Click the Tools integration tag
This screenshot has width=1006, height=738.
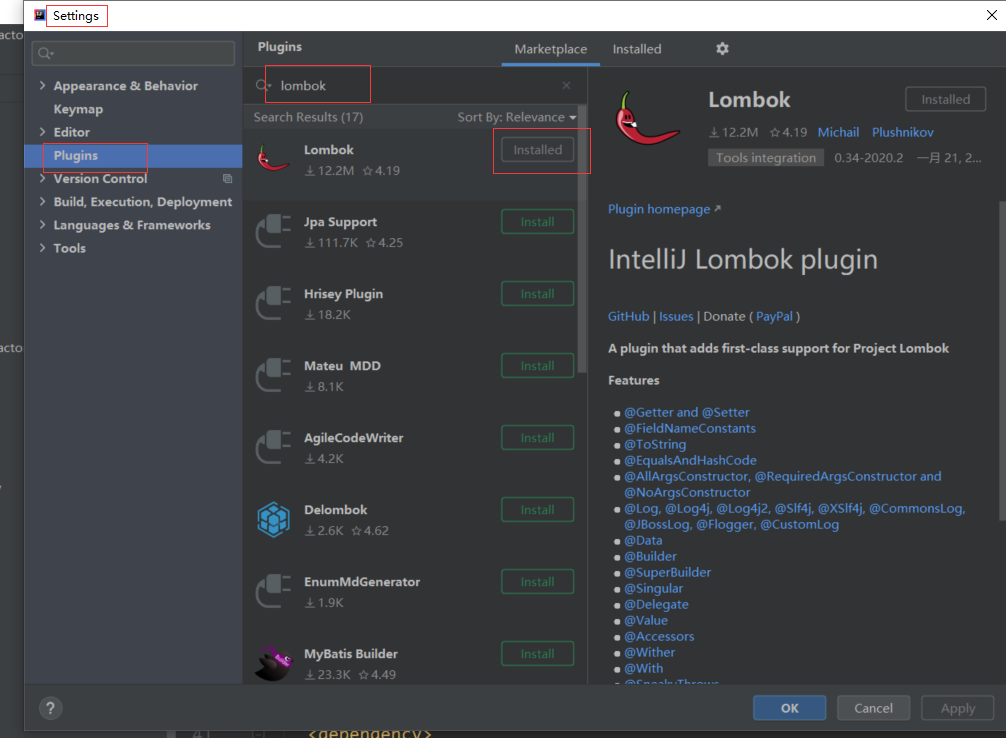765,158
